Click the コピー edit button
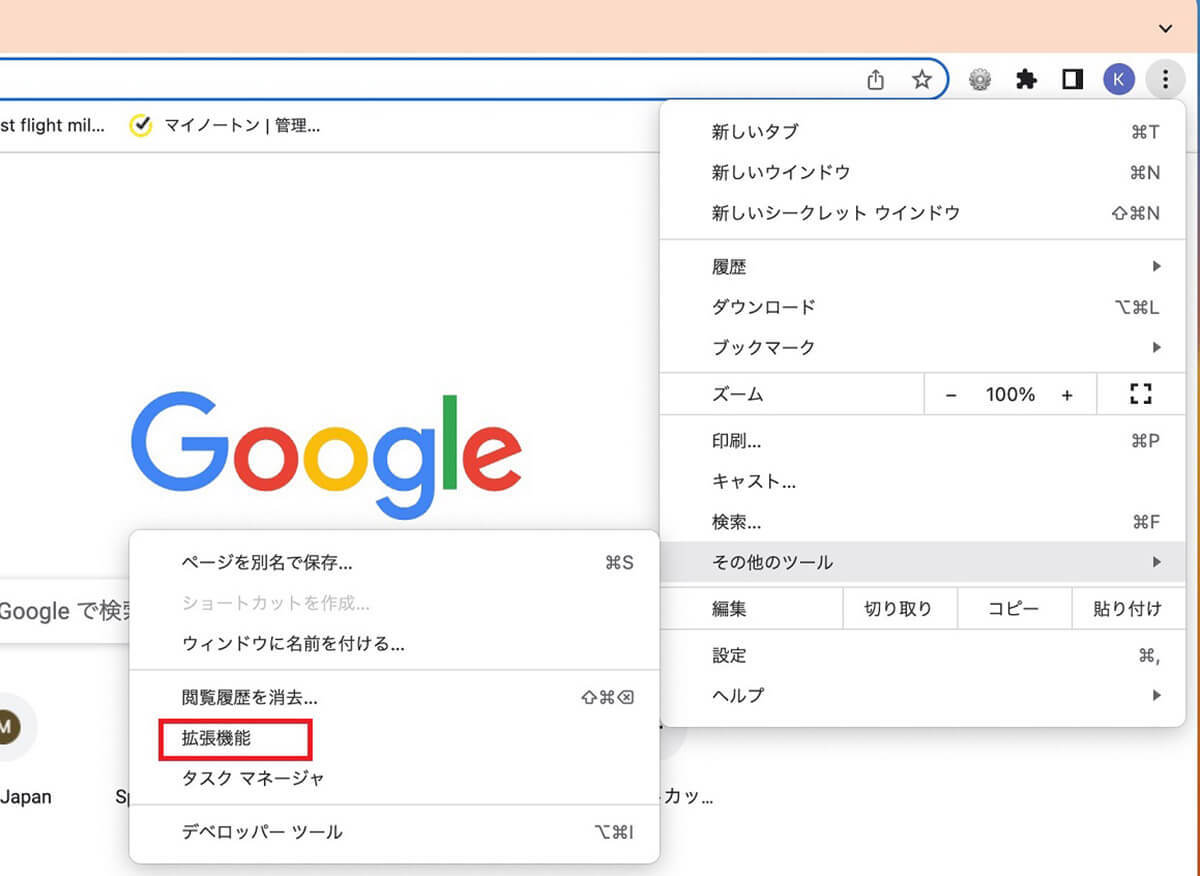This screenshot has width=1200, height=876. 1013,608
